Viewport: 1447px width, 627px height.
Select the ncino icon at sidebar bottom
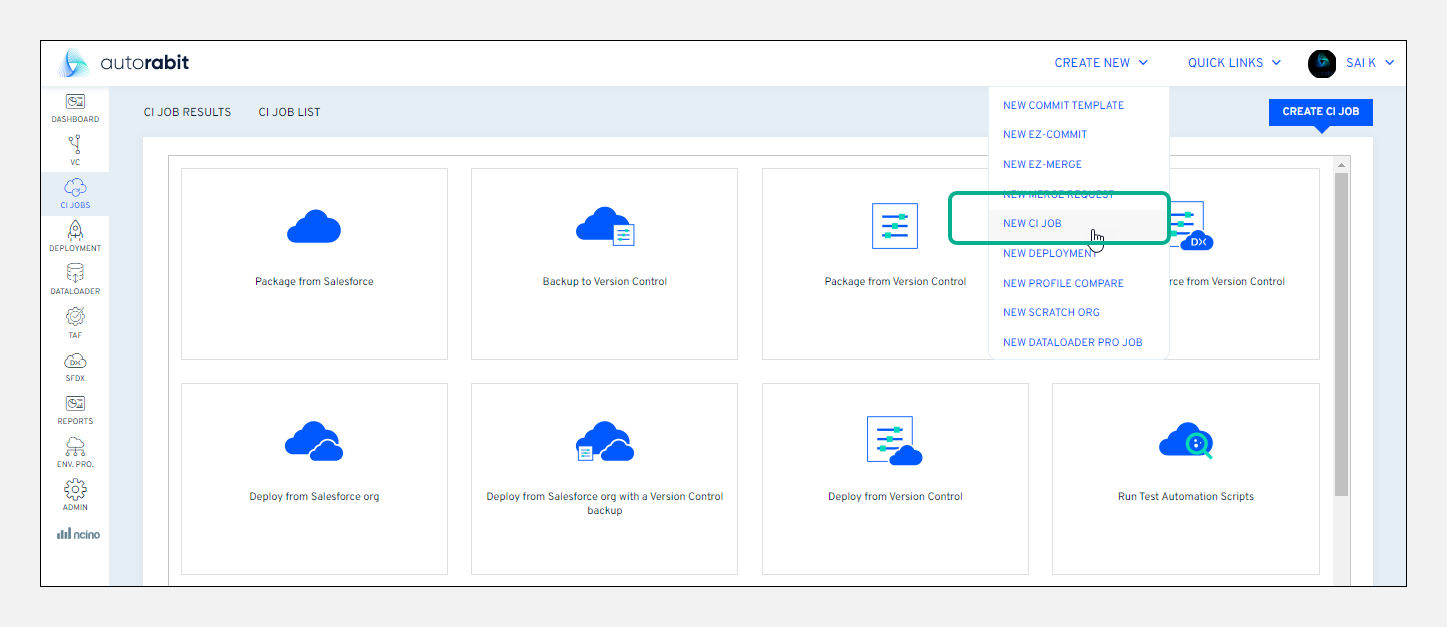[x=74, y=532]
